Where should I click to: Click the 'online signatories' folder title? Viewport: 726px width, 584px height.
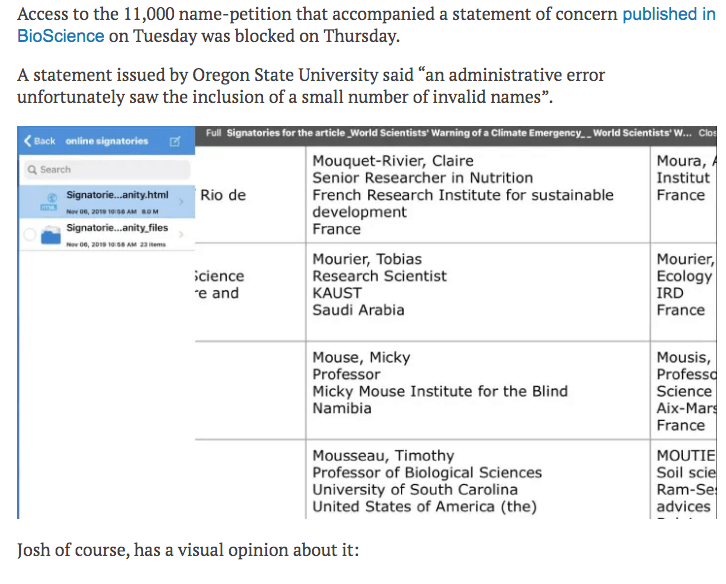tap(107, 141)
